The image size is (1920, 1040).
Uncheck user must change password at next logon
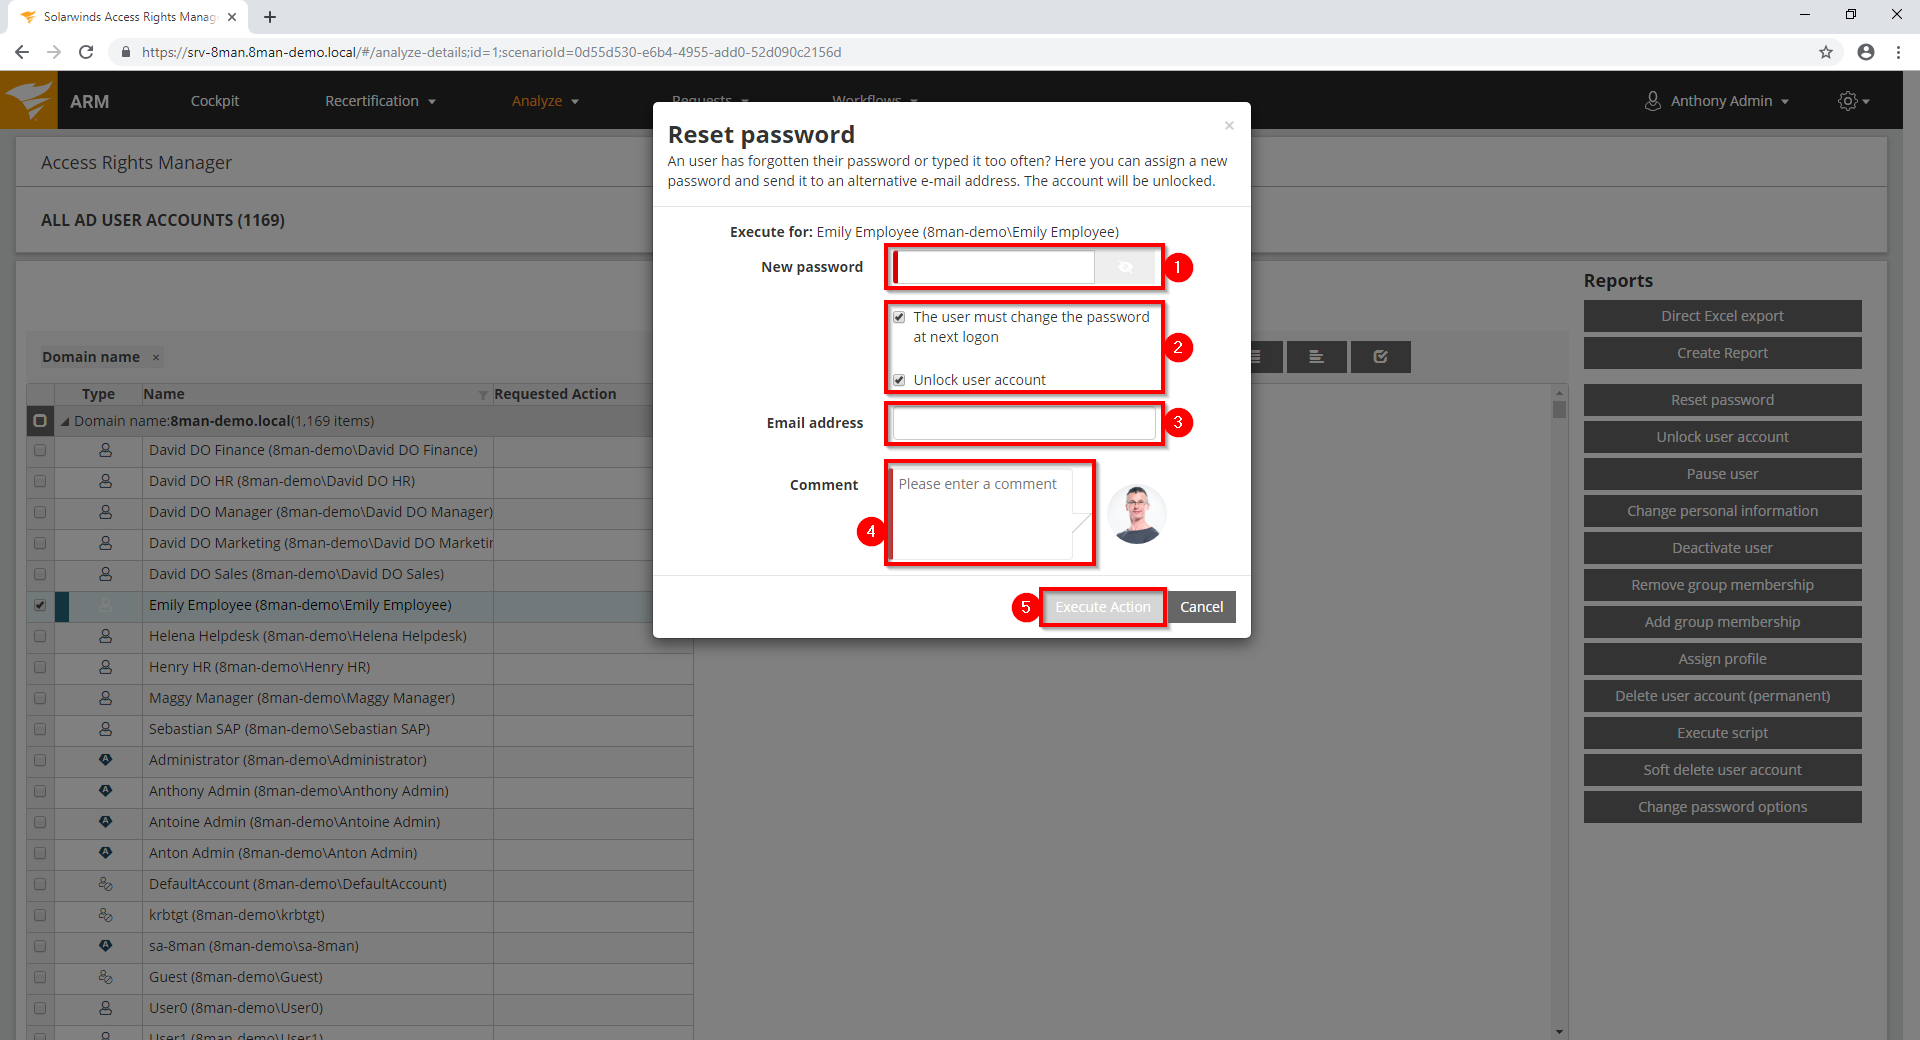[899, 317]
